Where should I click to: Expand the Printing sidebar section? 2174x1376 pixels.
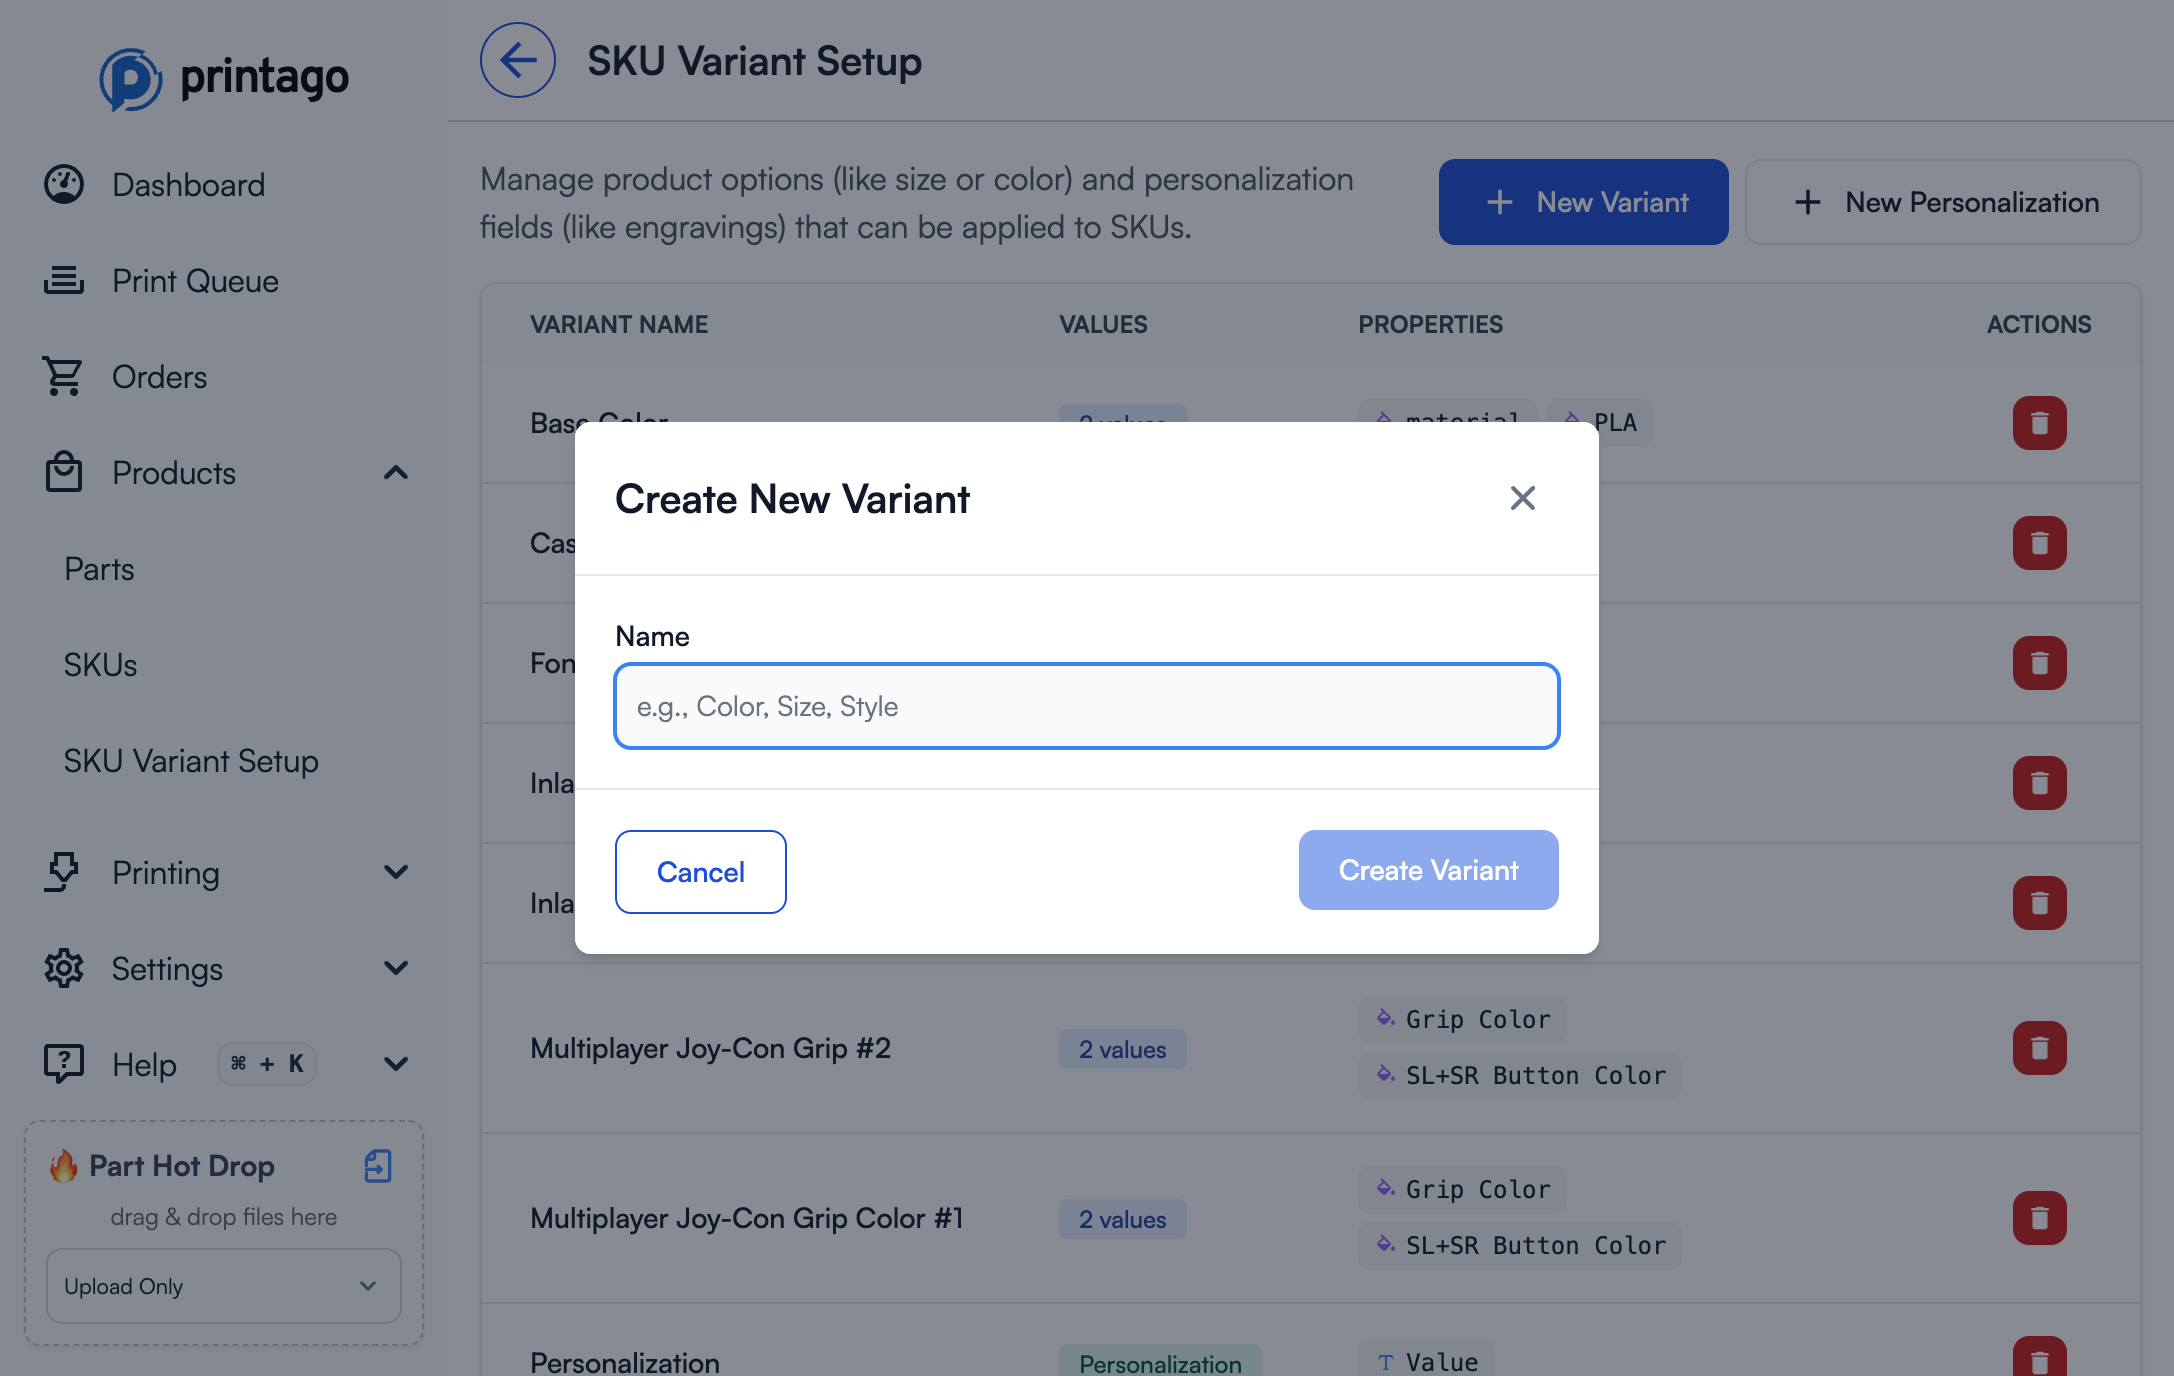point(396,871)
